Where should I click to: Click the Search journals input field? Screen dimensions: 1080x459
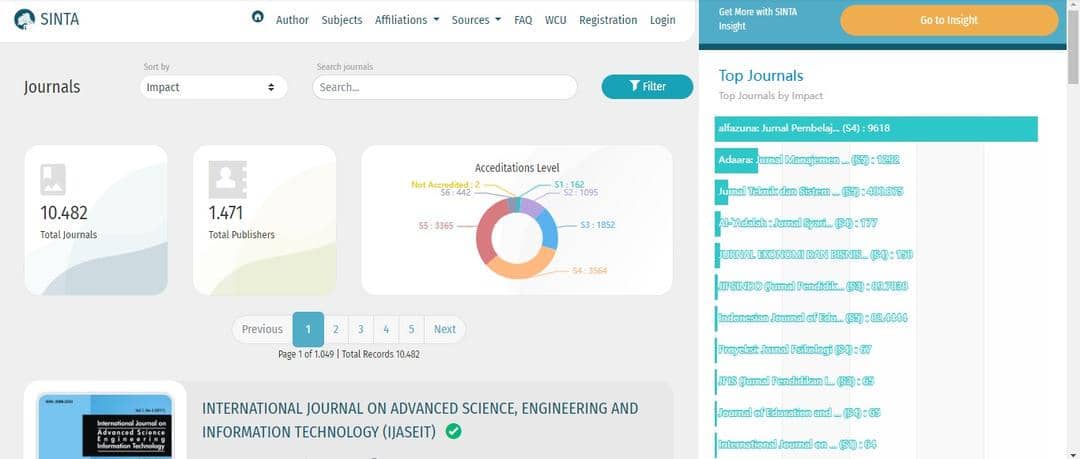[445, 87]
